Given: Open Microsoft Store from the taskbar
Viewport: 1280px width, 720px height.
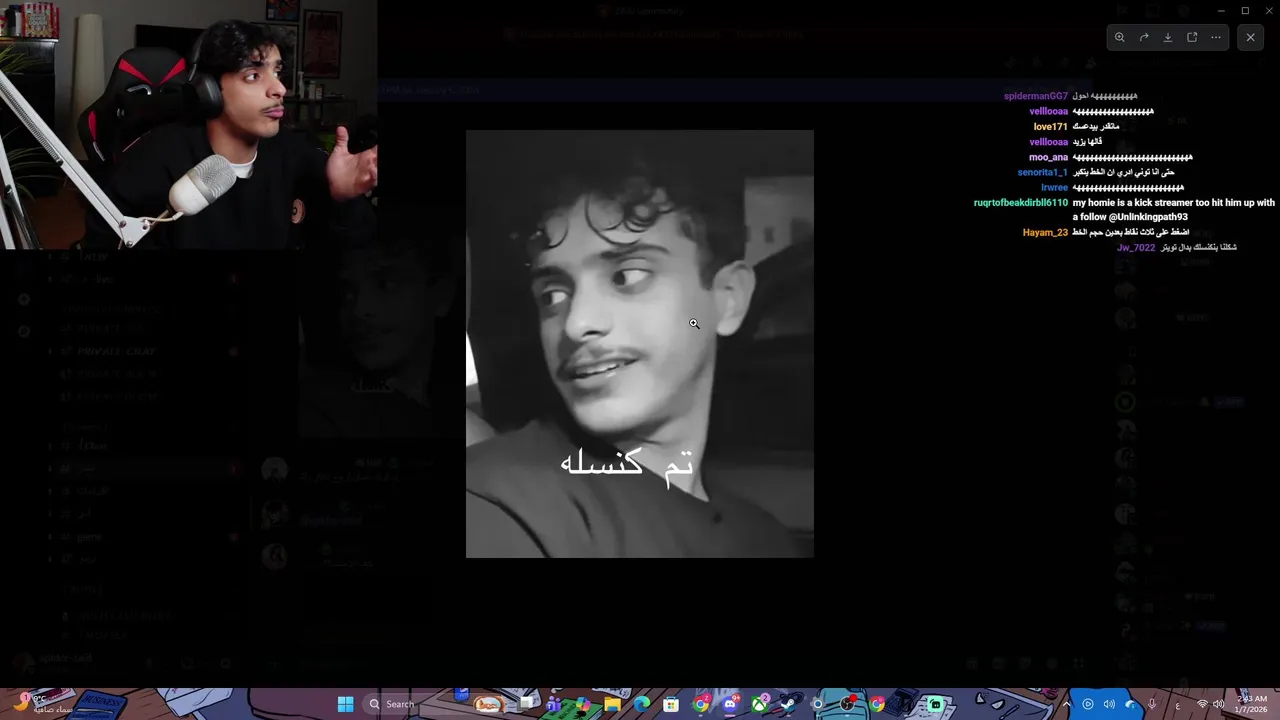Looking at the screenshot, I should pos(671,704).
